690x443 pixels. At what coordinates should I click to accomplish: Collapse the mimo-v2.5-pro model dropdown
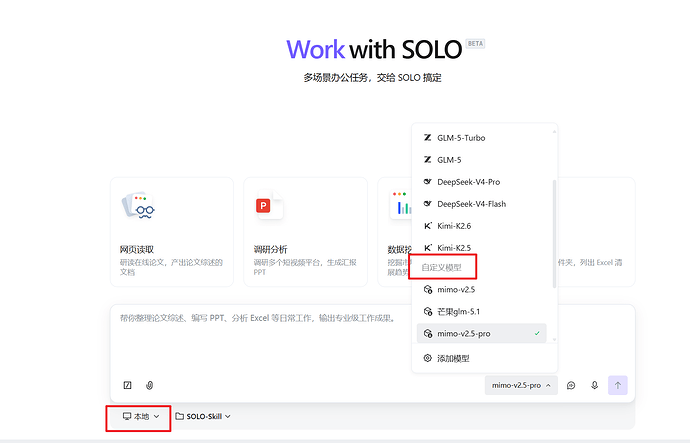point(521,385)
